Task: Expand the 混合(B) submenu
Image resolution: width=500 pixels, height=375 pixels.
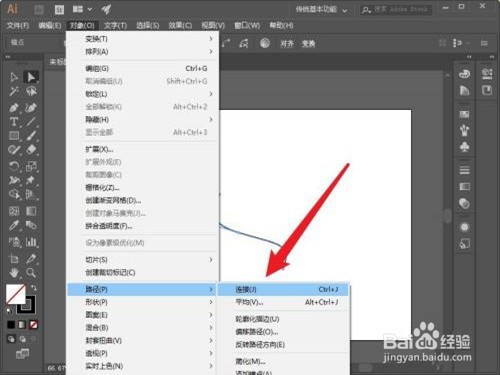Action: click(143, 328)
